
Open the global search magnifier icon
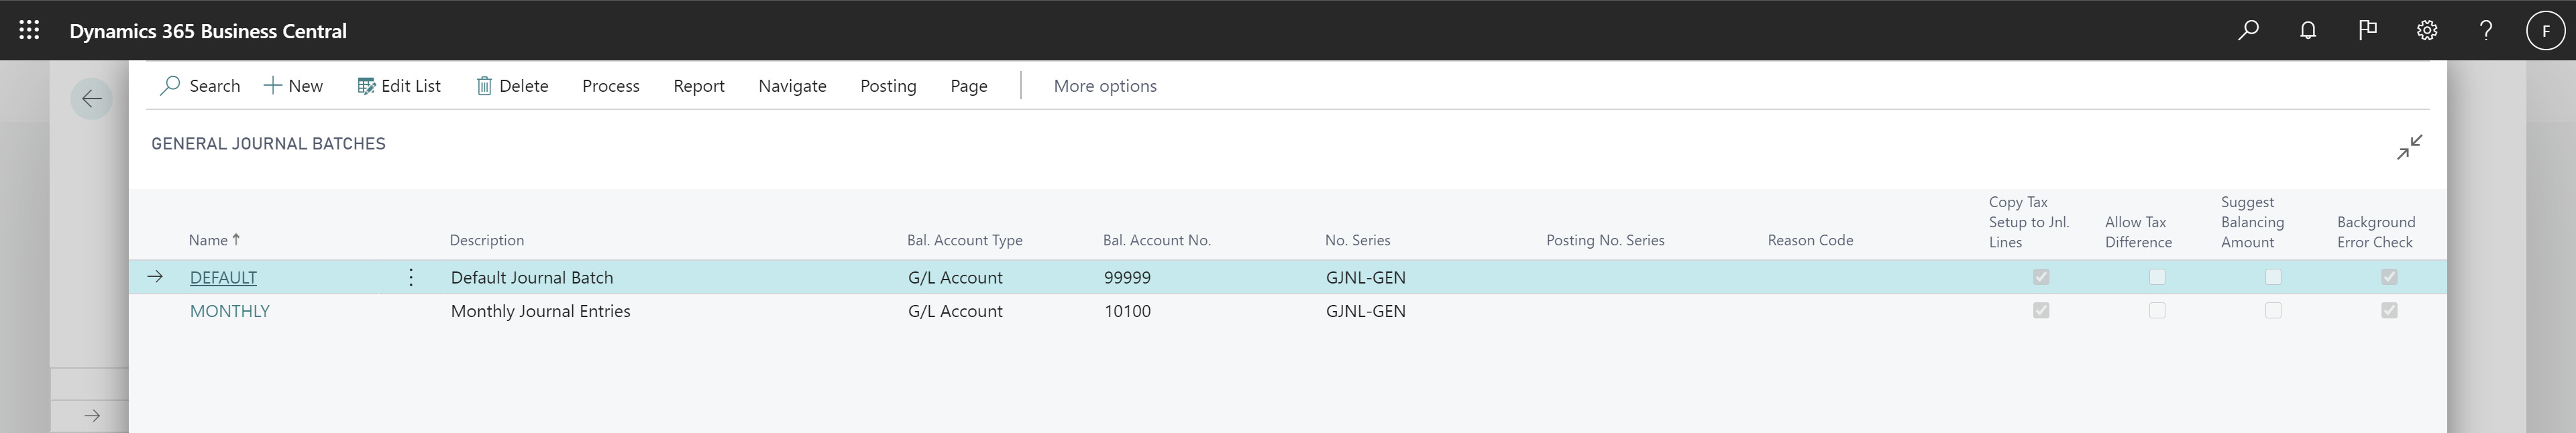click(x=2248, y=30)
